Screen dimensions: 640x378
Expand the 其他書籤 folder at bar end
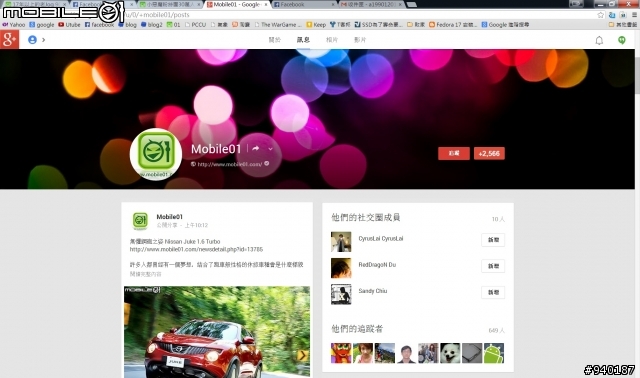pos(623,24)
